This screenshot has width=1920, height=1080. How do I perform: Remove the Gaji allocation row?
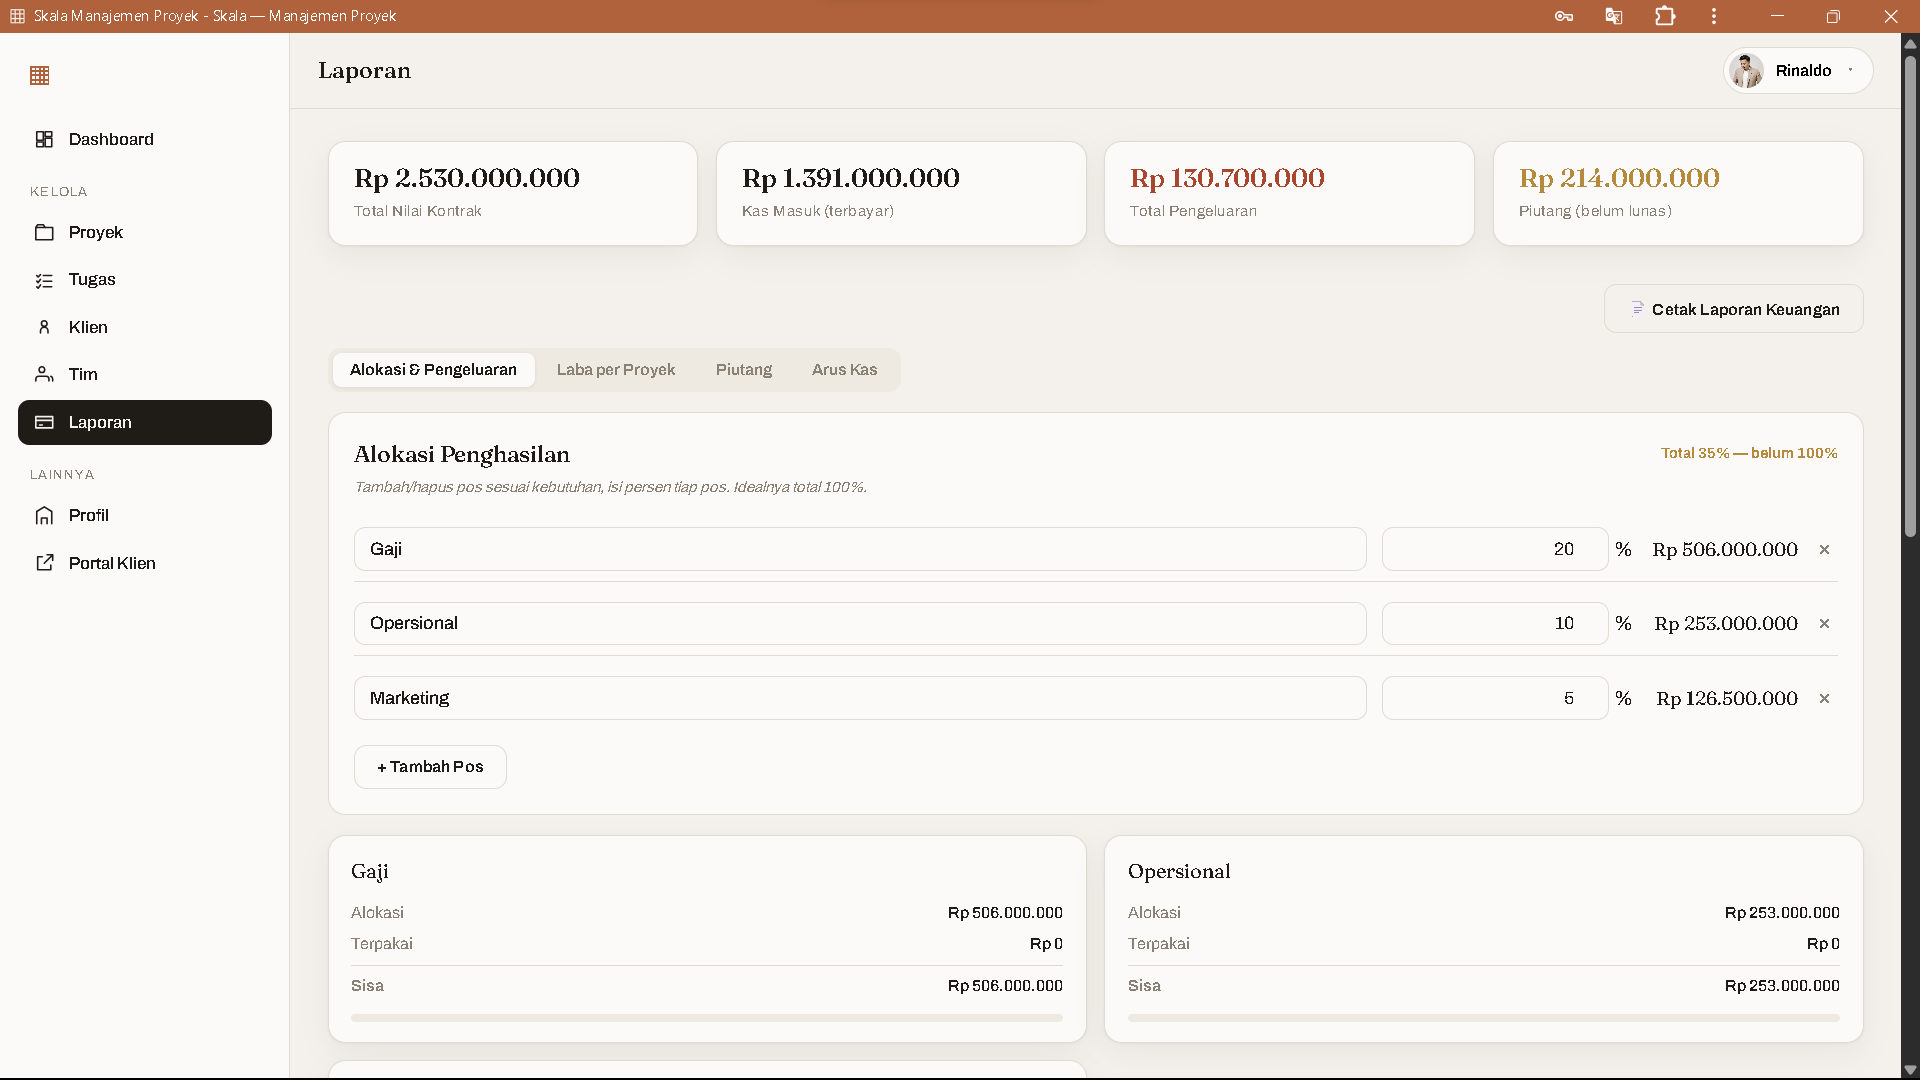pos(1824,550)
